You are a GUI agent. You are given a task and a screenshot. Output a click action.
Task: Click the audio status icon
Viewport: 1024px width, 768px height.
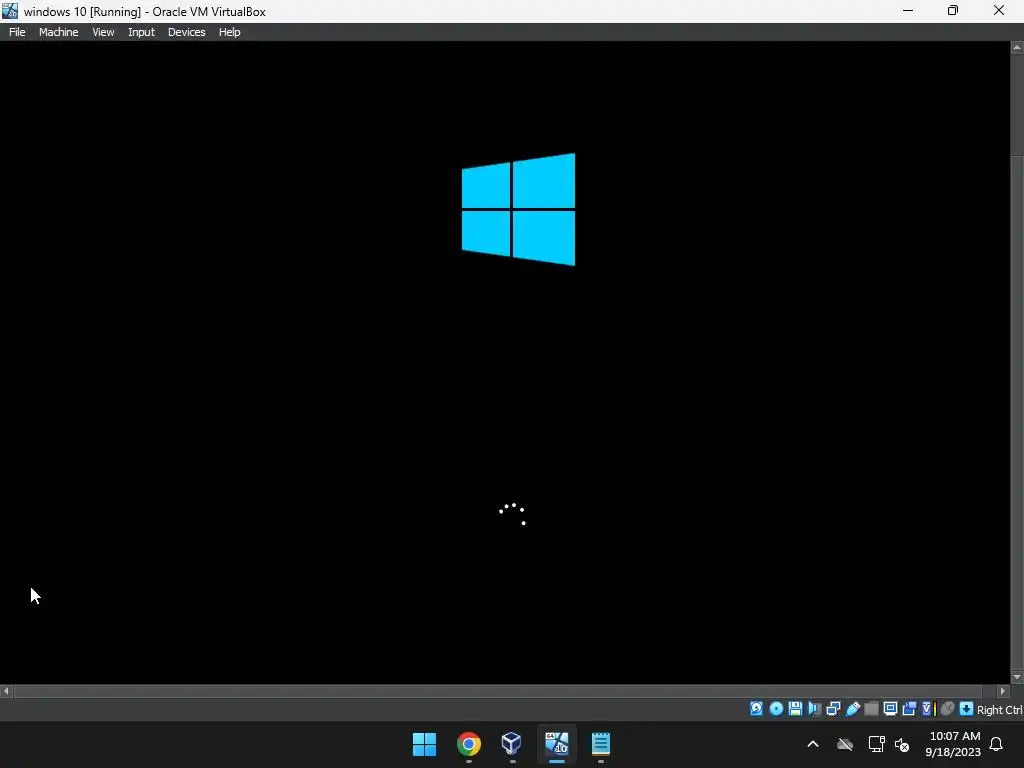(814, 709)
